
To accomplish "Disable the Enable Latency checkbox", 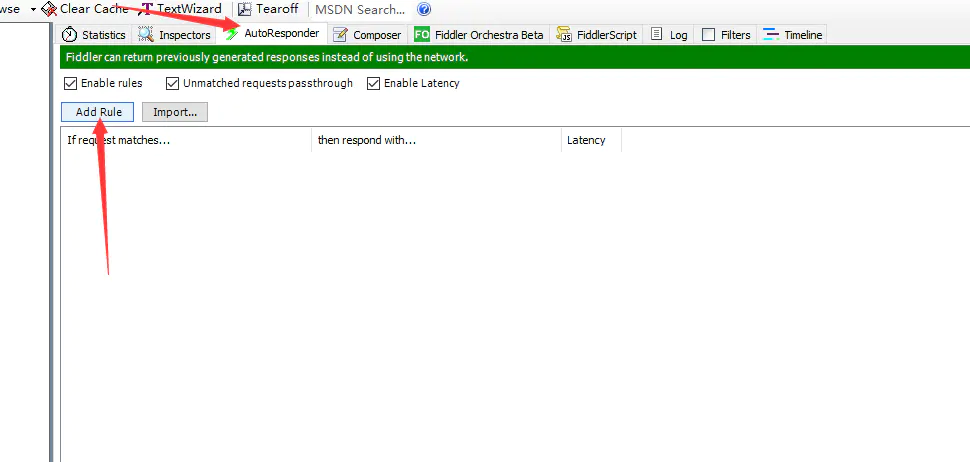I will coord(375,84).
